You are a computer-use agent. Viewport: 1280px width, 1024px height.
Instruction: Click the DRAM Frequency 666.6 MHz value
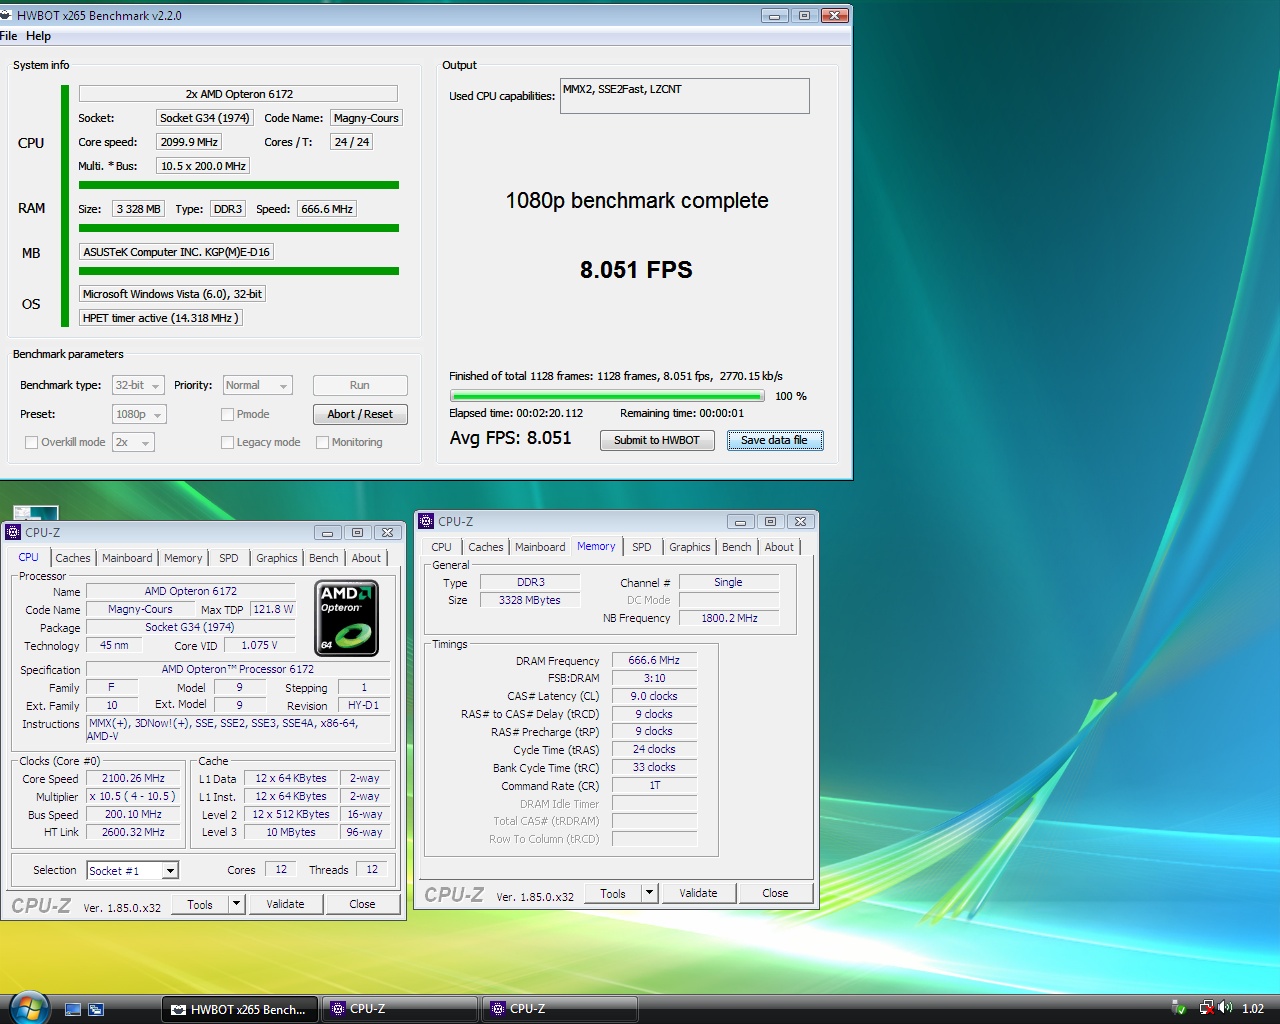[654, 661]
